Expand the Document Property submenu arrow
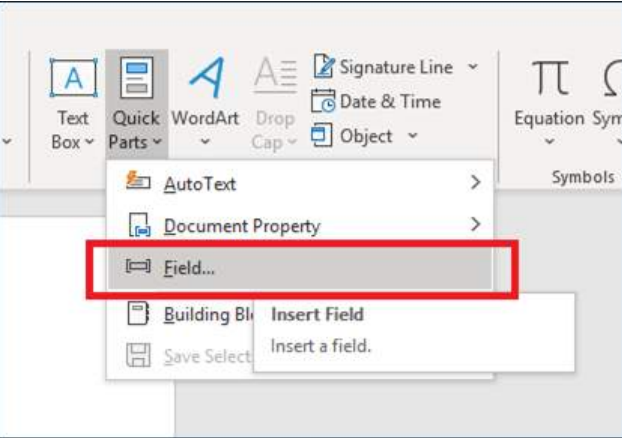This screenshot has width=622, height=438. pyautogui.click(x=475, y=226)
